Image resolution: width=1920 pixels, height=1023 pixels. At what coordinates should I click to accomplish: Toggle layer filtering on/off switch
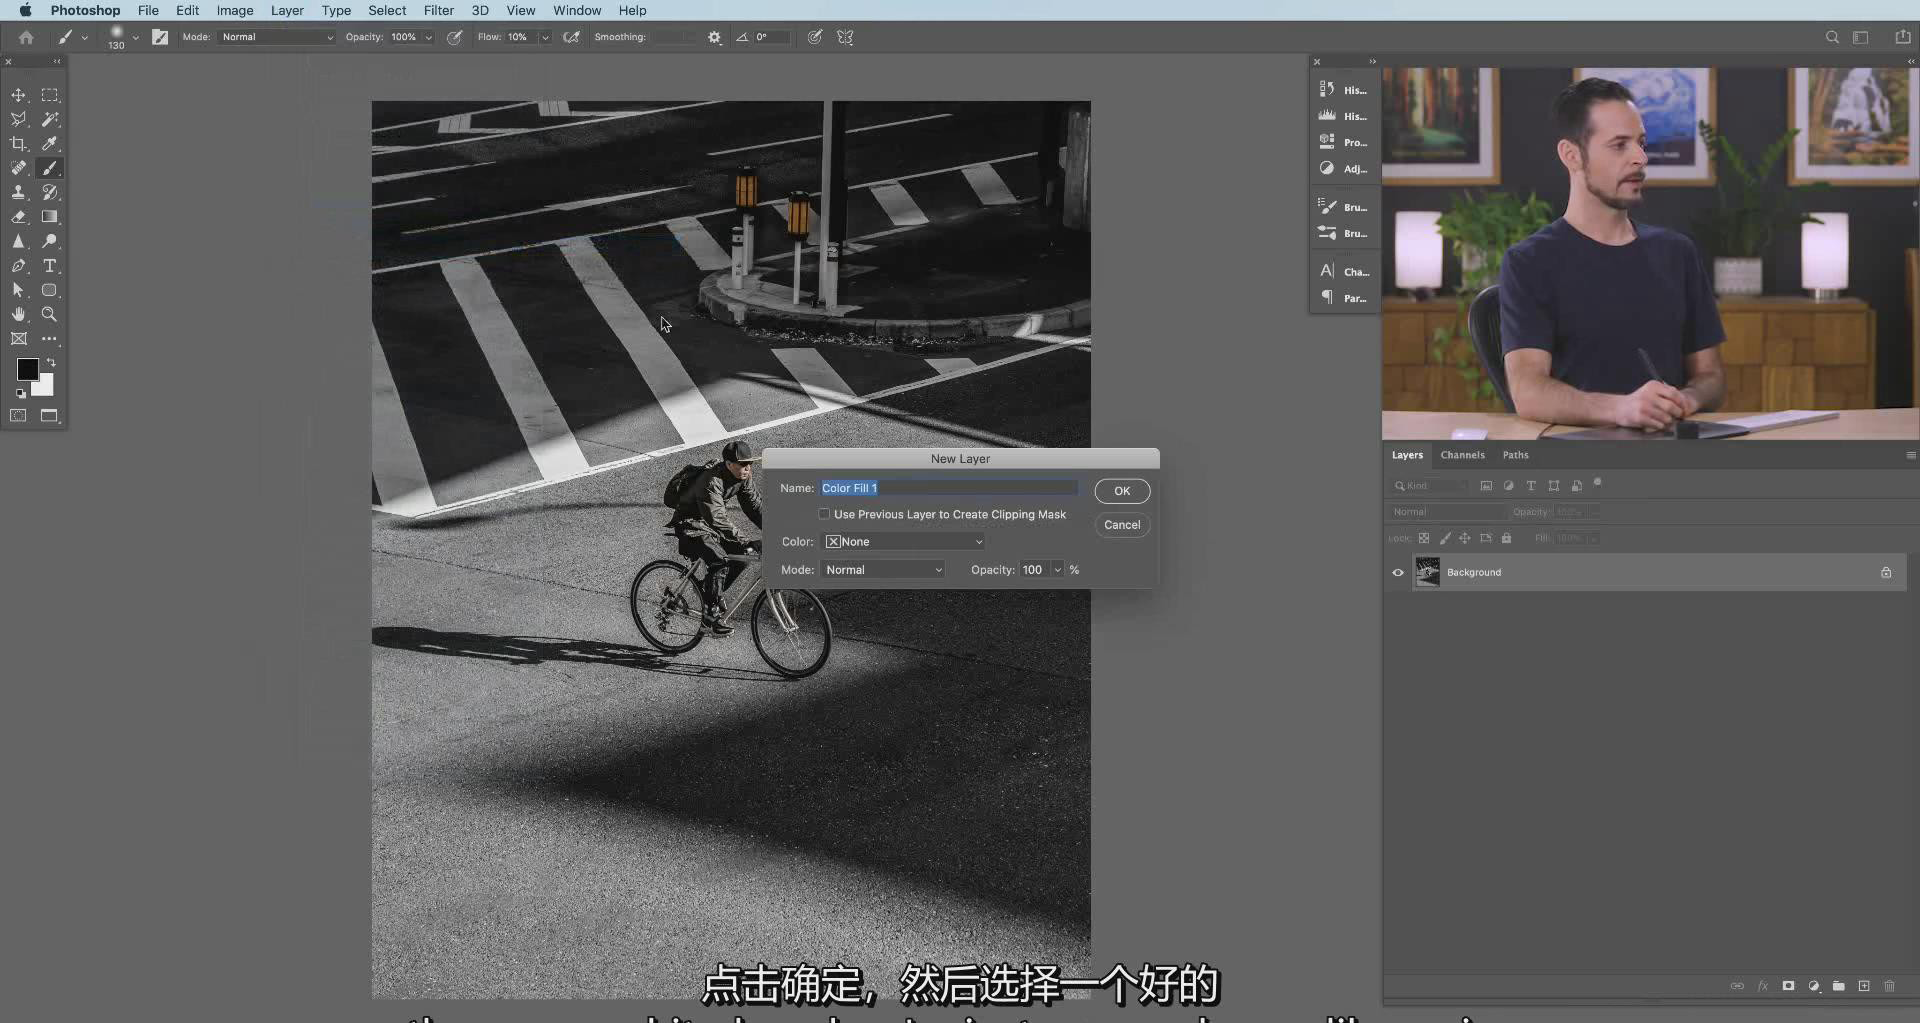point(1597,483)
